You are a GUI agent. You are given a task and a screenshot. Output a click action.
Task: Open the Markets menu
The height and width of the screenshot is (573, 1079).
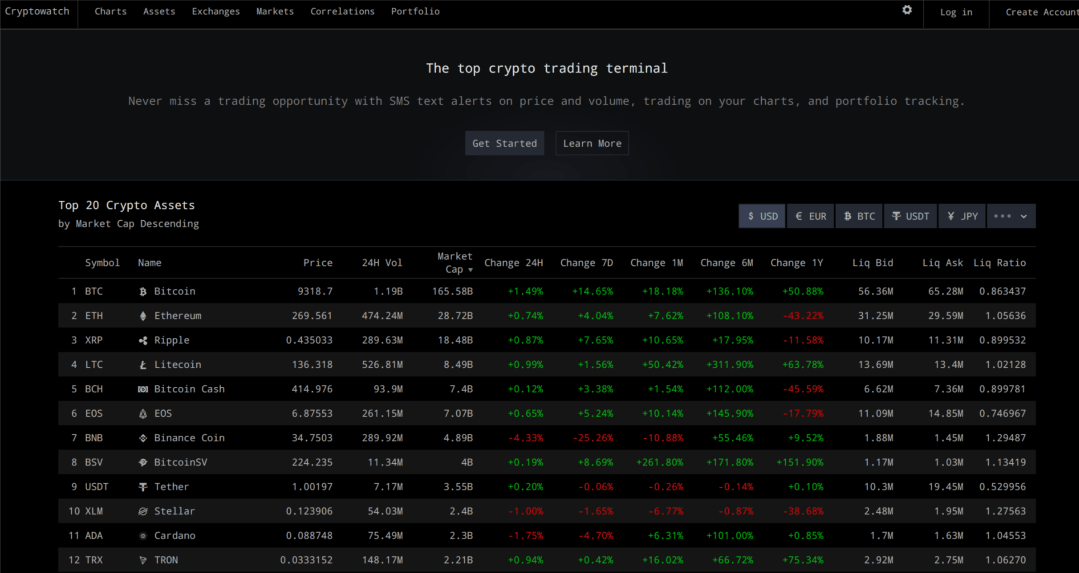[x=275, y=12]
